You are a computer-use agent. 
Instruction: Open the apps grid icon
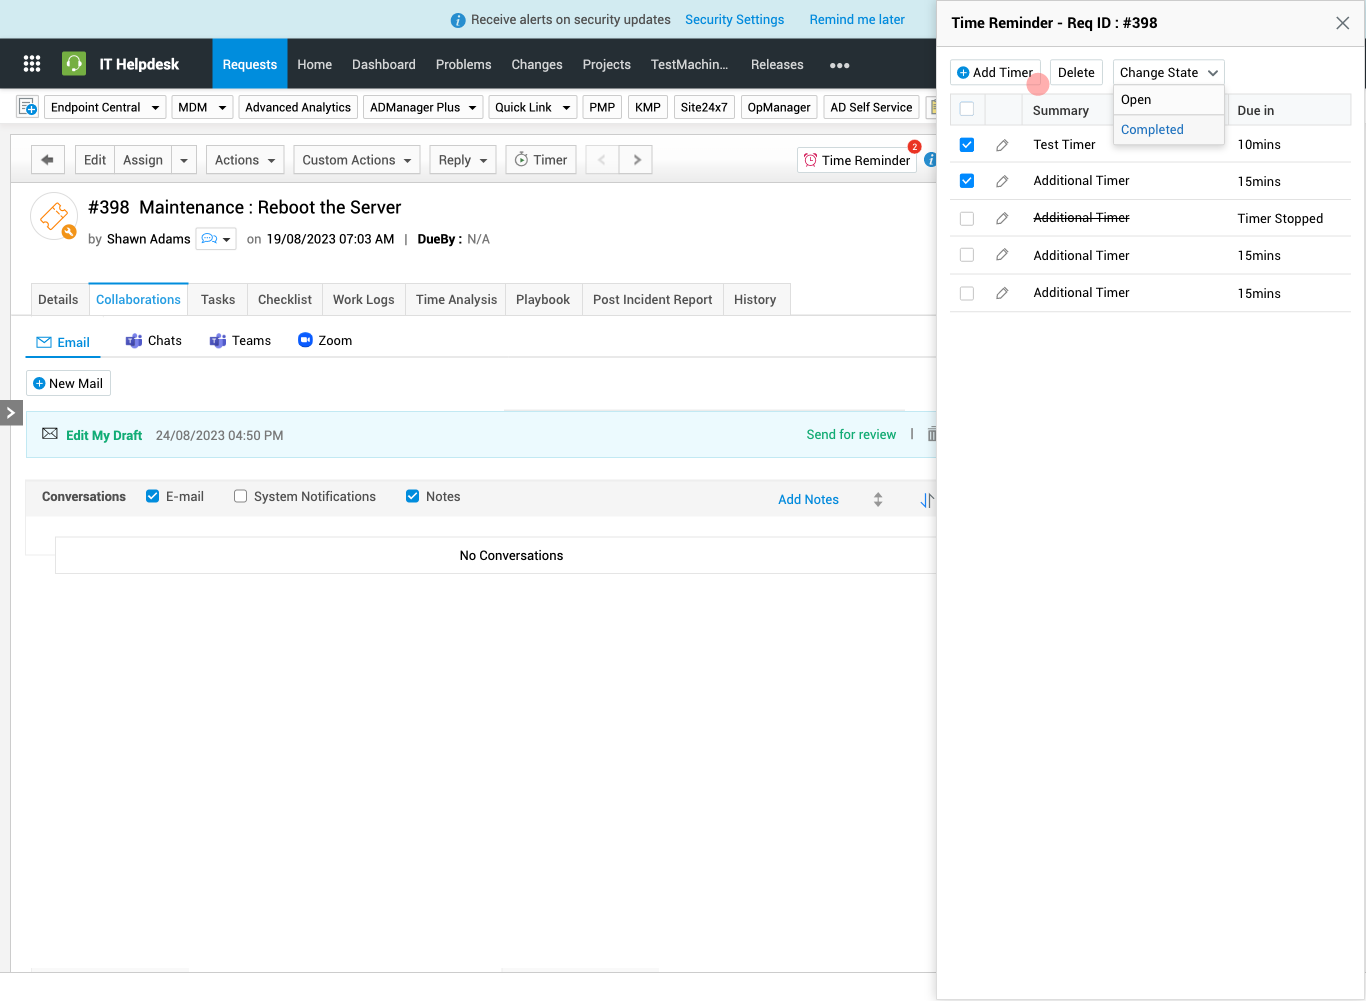(31, 63)
